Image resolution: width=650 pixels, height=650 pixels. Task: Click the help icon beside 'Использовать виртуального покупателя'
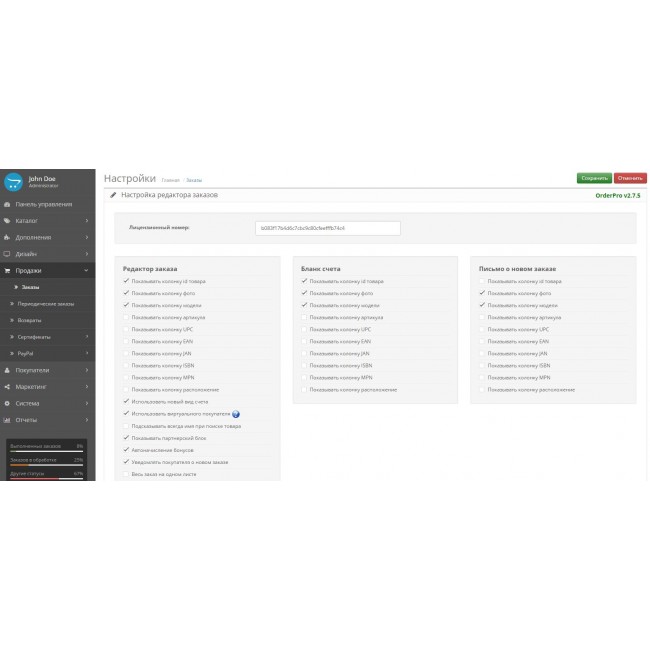(x=236, y=413)
